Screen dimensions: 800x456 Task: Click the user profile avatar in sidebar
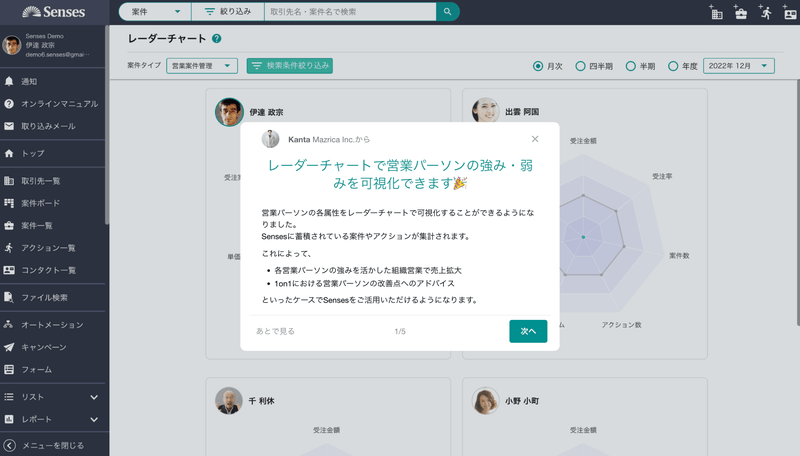coord(11,45)
